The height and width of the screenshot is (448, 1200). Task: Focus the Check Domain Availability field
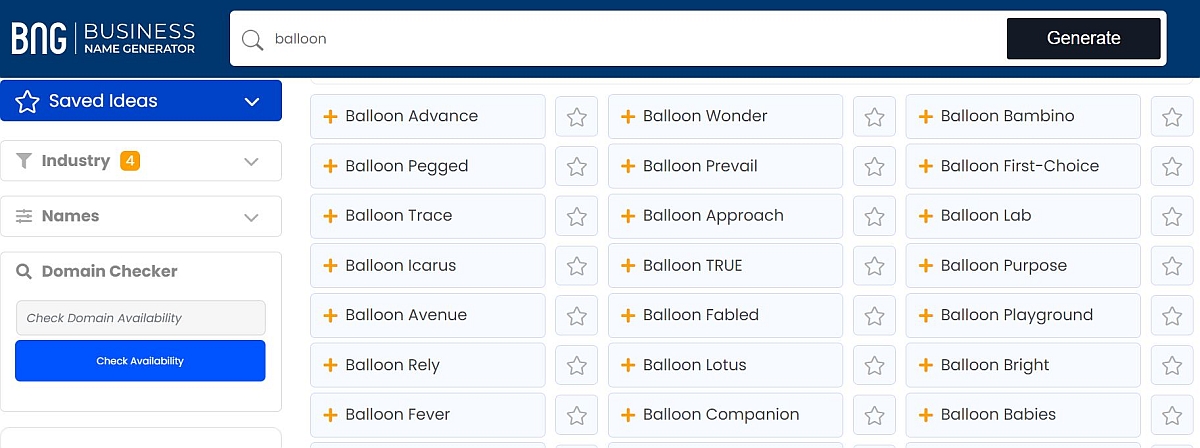click(x=140, y=318)
